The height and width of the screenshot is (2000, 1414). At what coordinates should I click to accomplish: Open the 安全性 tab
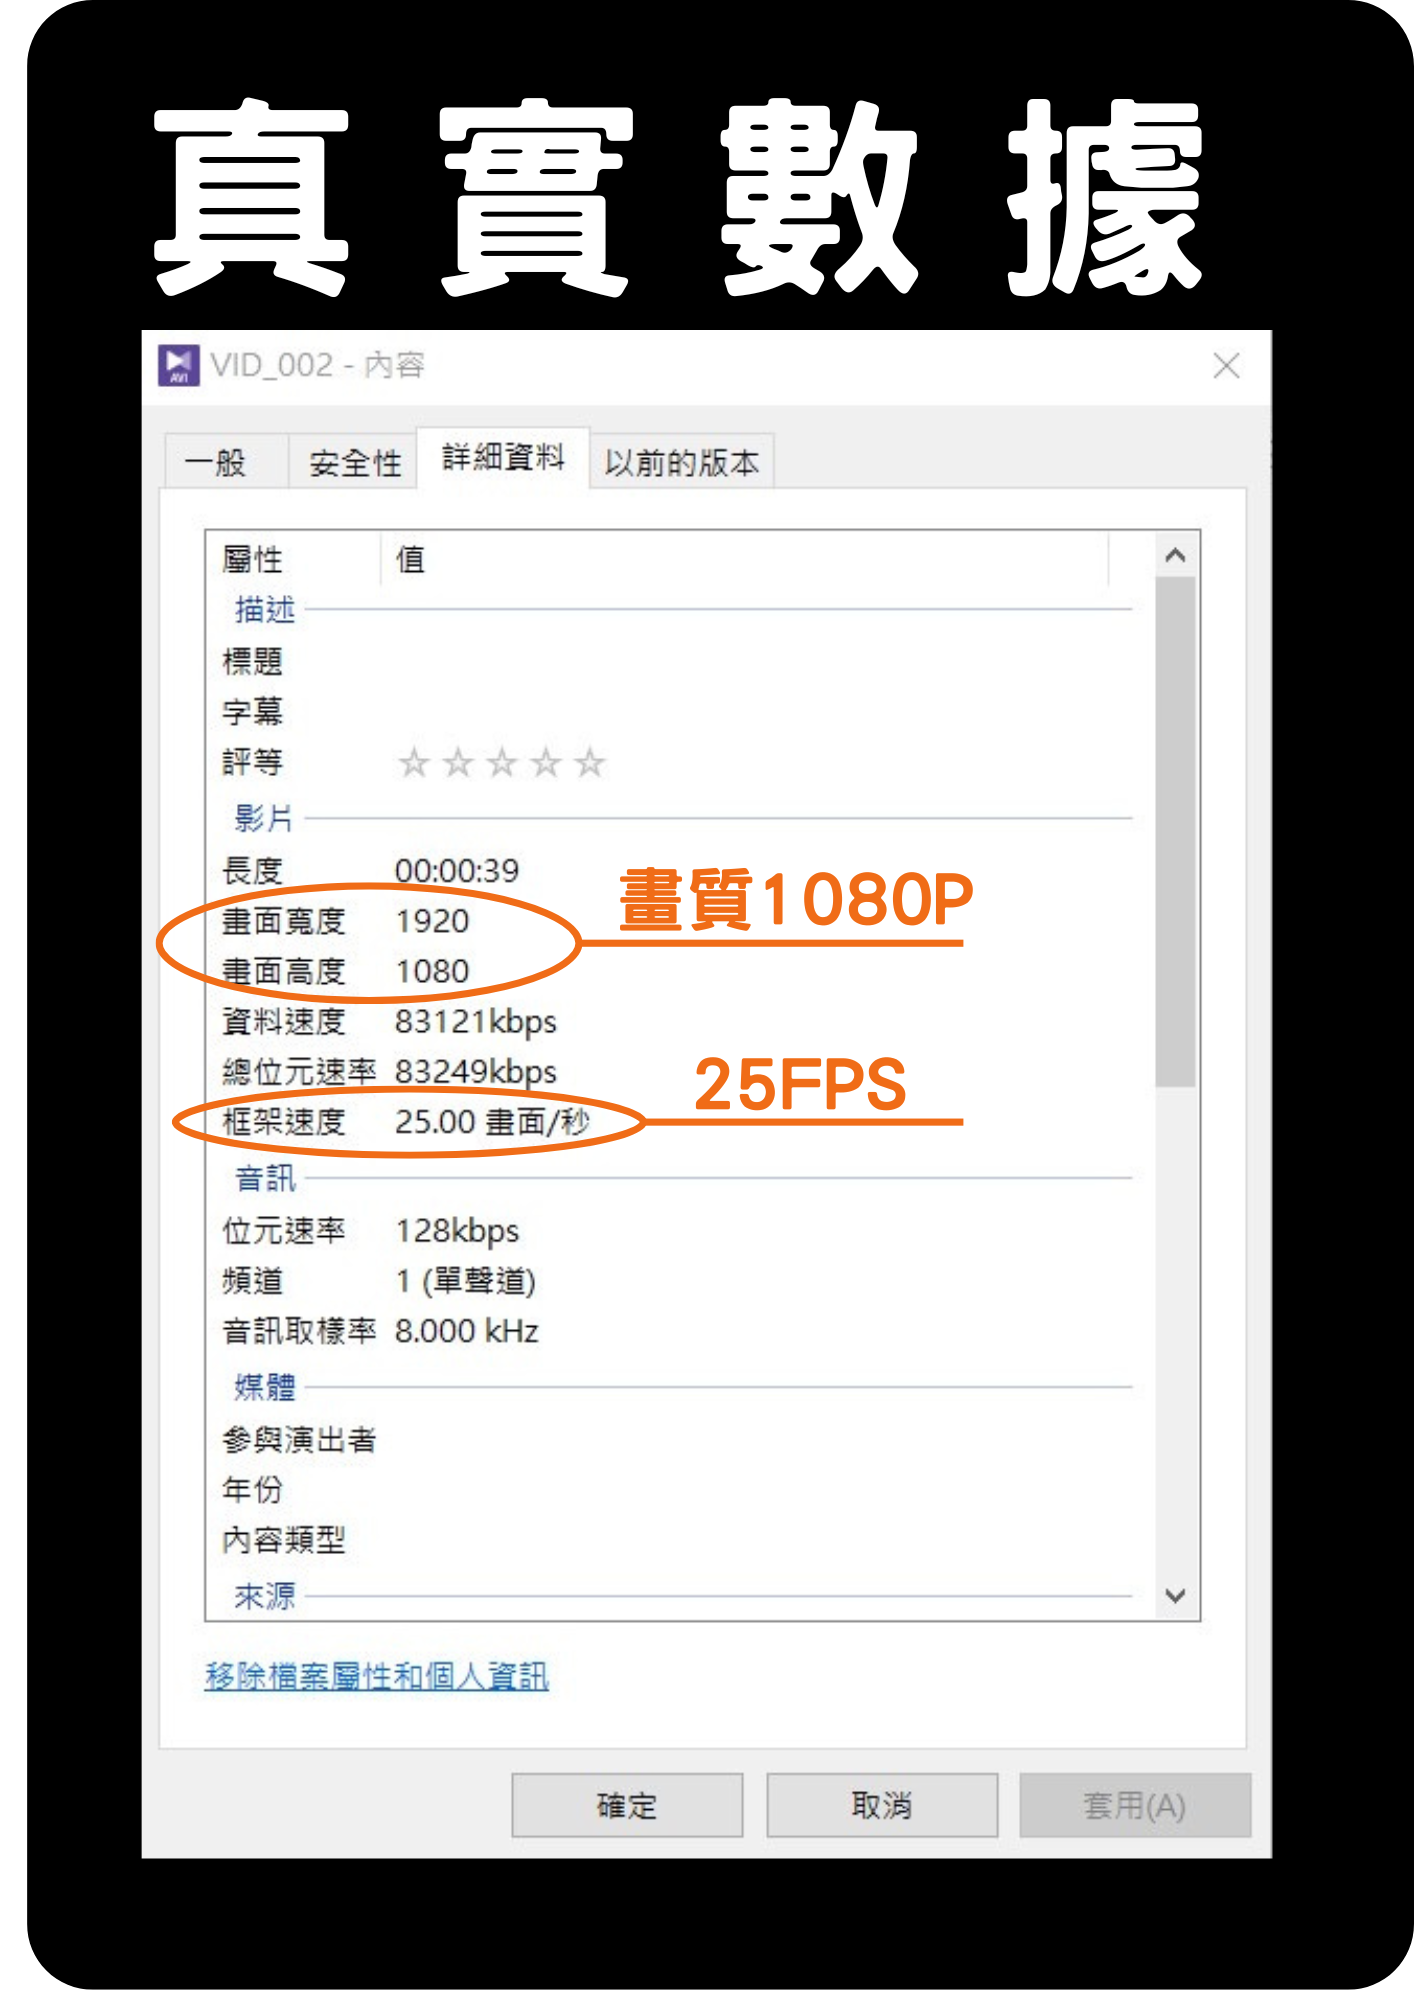point(354,463)
